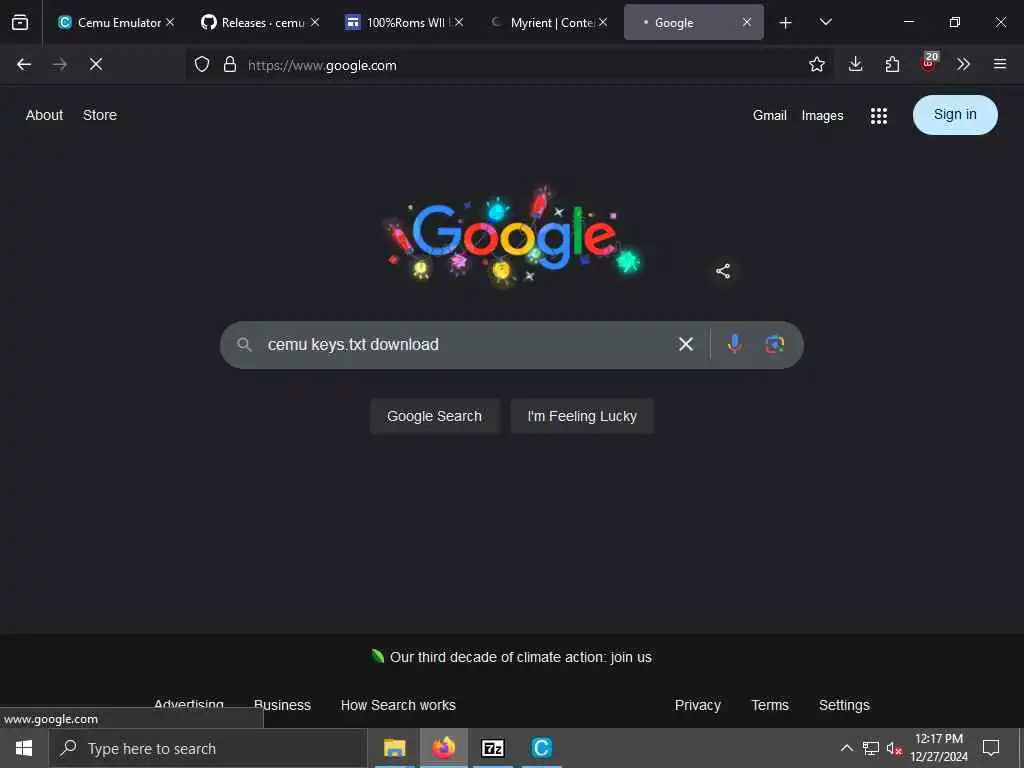Go back to previous page
Image resolution: width=1024 pixels, height=768 pixels.
[x=24, y=64]
